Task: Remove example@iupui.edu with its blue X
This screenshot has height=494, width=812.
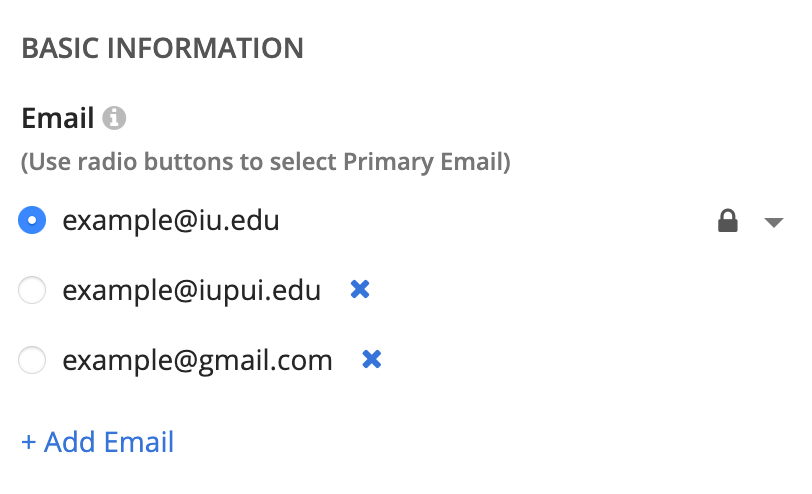Action: [360, 289]
